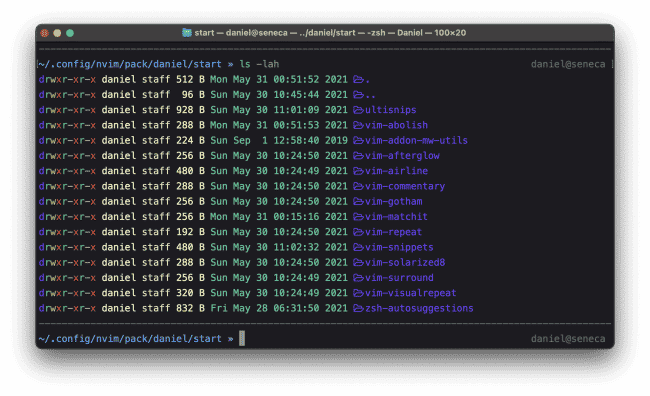This screenshot has height=396, width=650.
Task: Click the '320 B' size of vim-visualrepeat
Action: click(x=190, y=293)
